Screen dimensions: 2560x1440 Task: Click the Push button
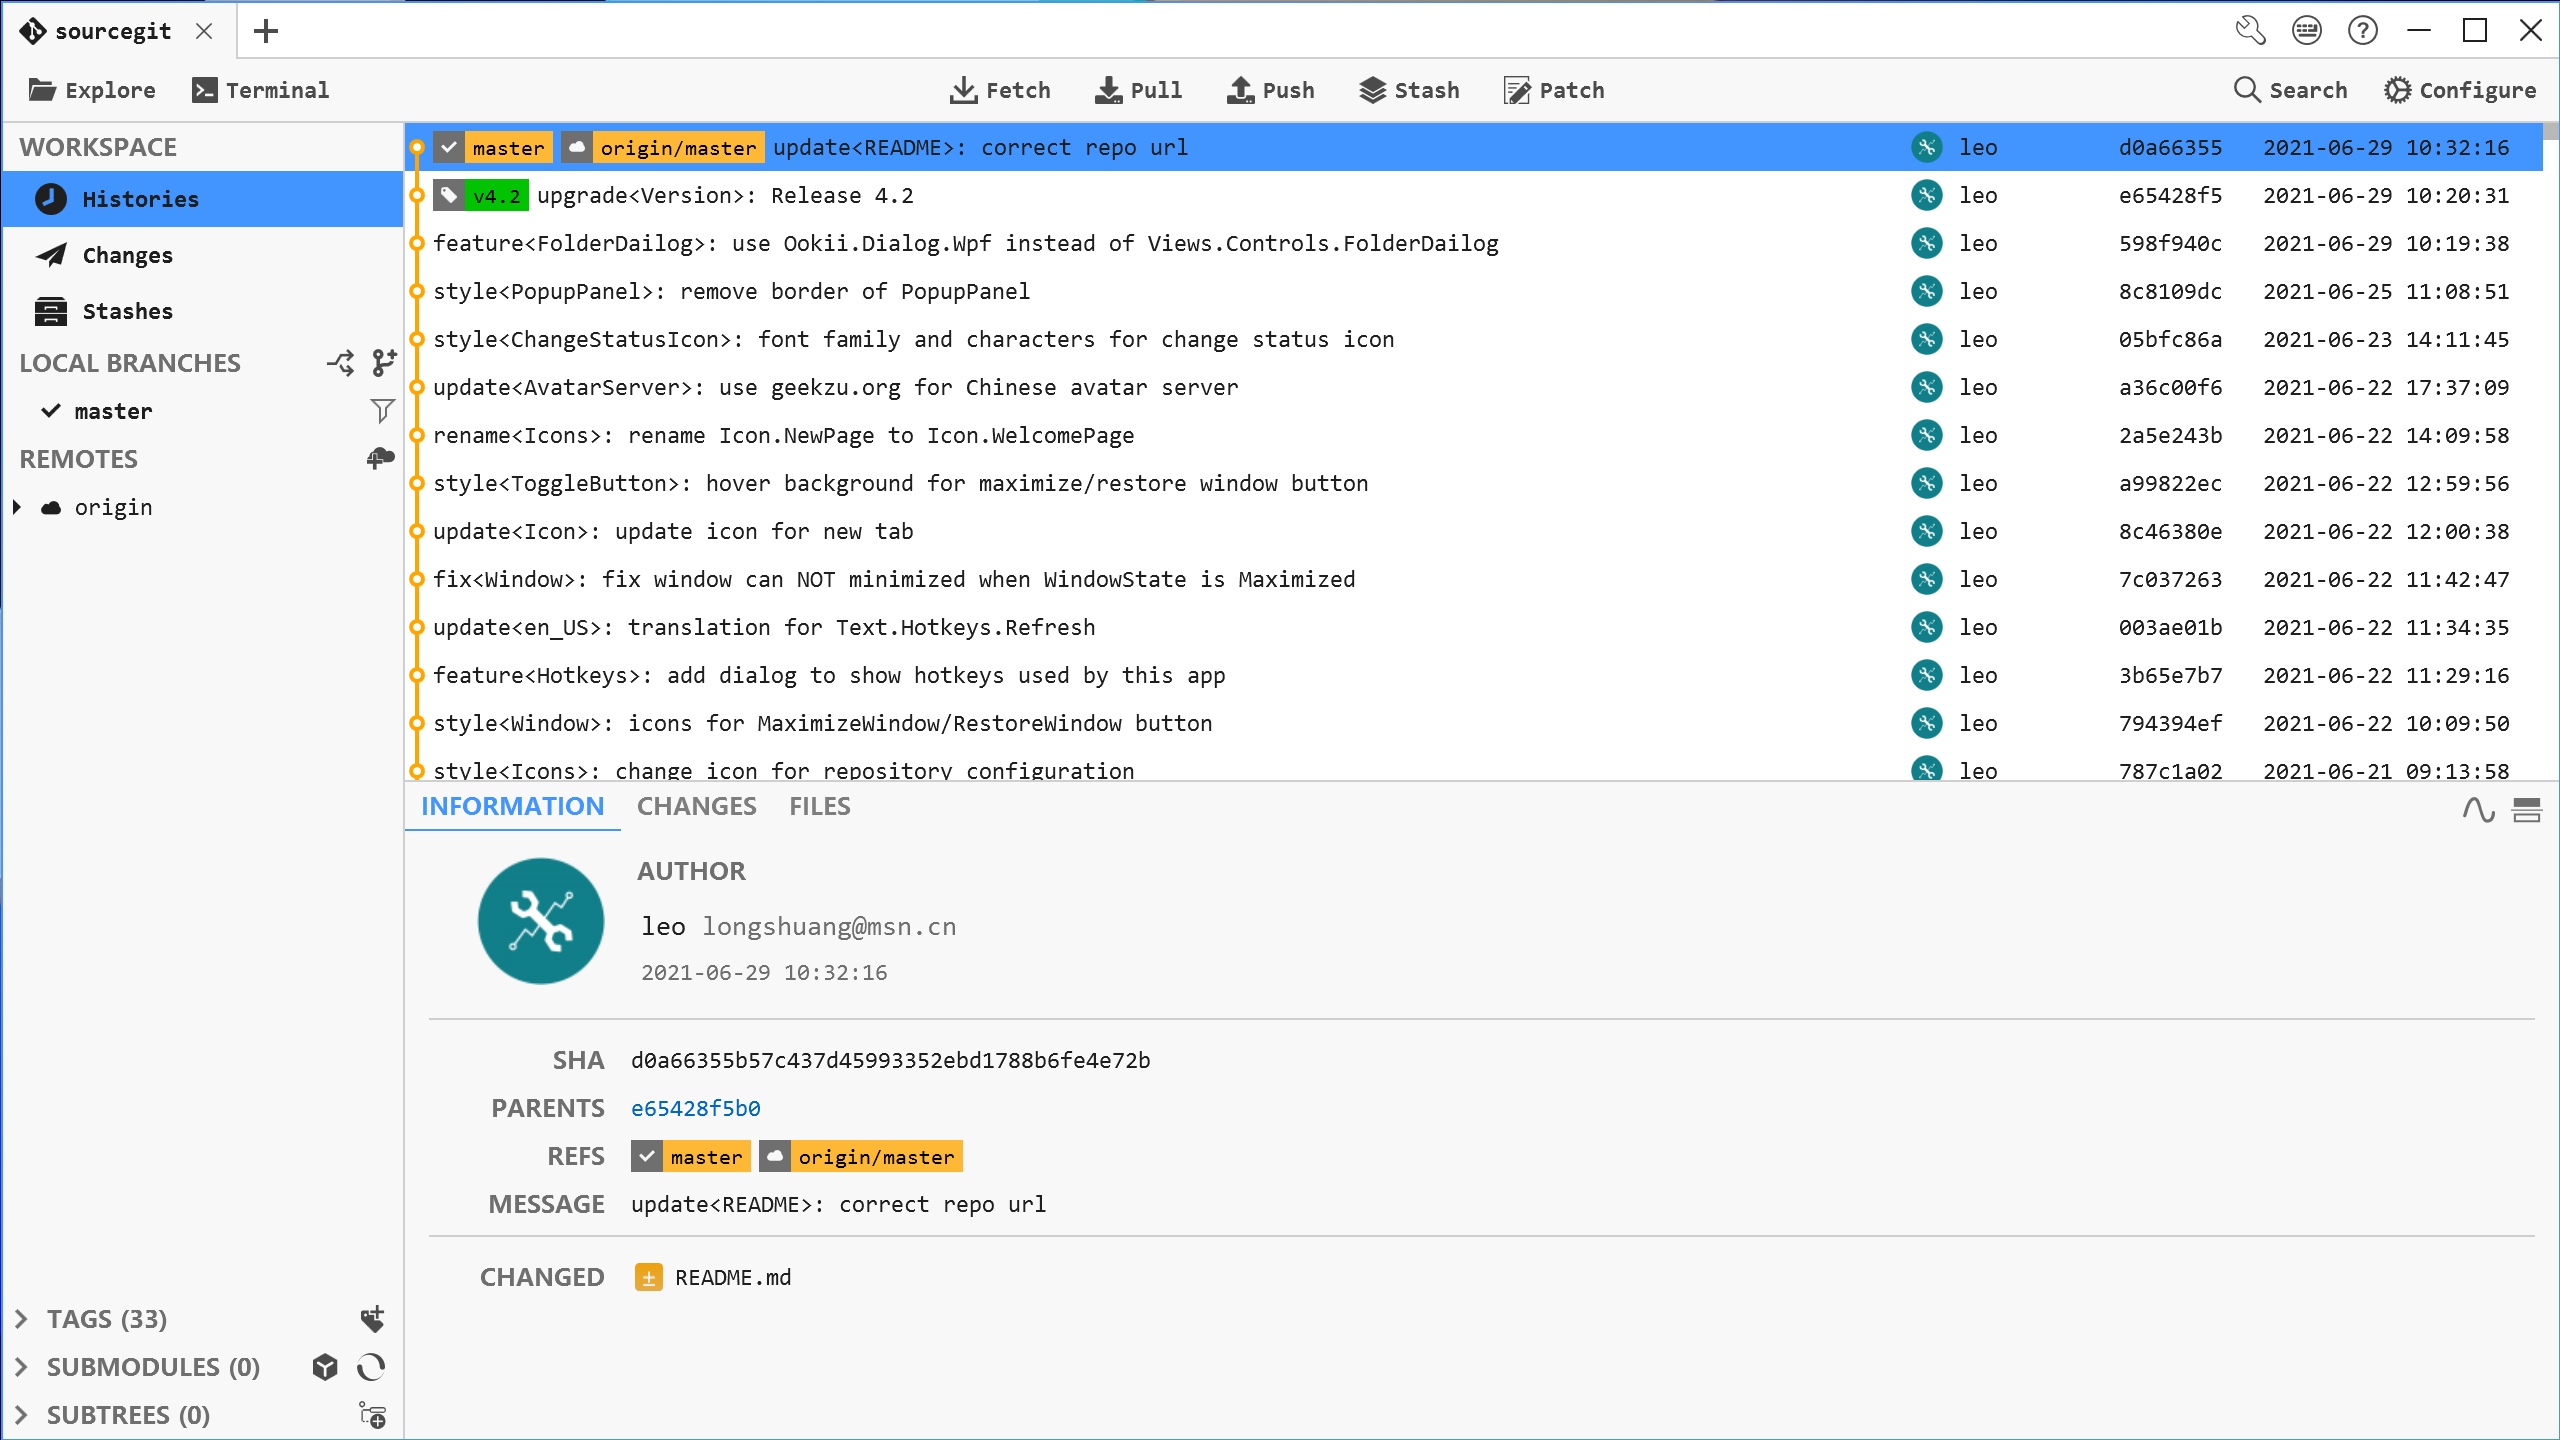pos(1271,90)
